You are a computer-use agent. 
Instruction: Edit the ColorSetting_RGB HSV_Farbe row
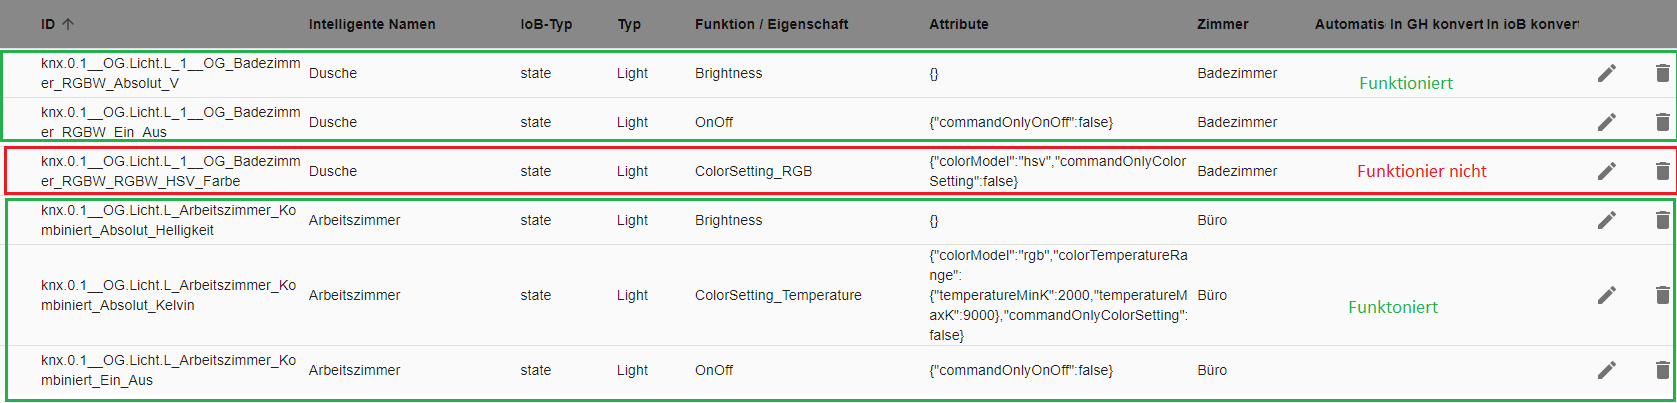[1606, 171]
